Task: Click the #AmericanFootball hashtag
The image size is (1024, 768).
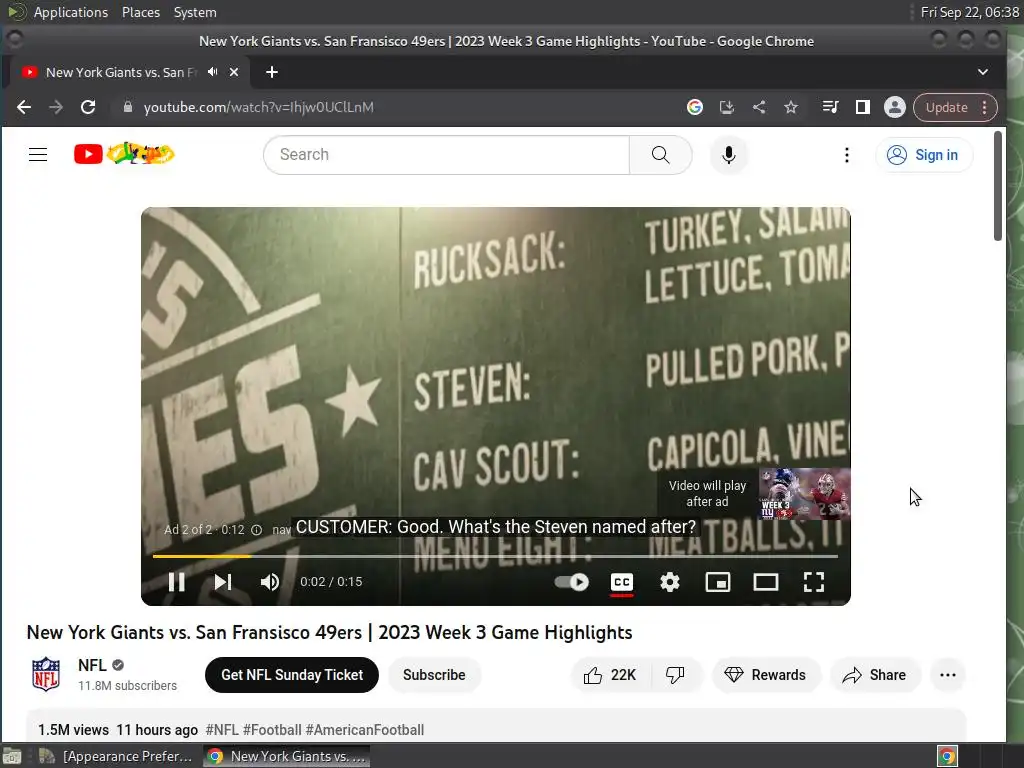Action: (364, 729)
